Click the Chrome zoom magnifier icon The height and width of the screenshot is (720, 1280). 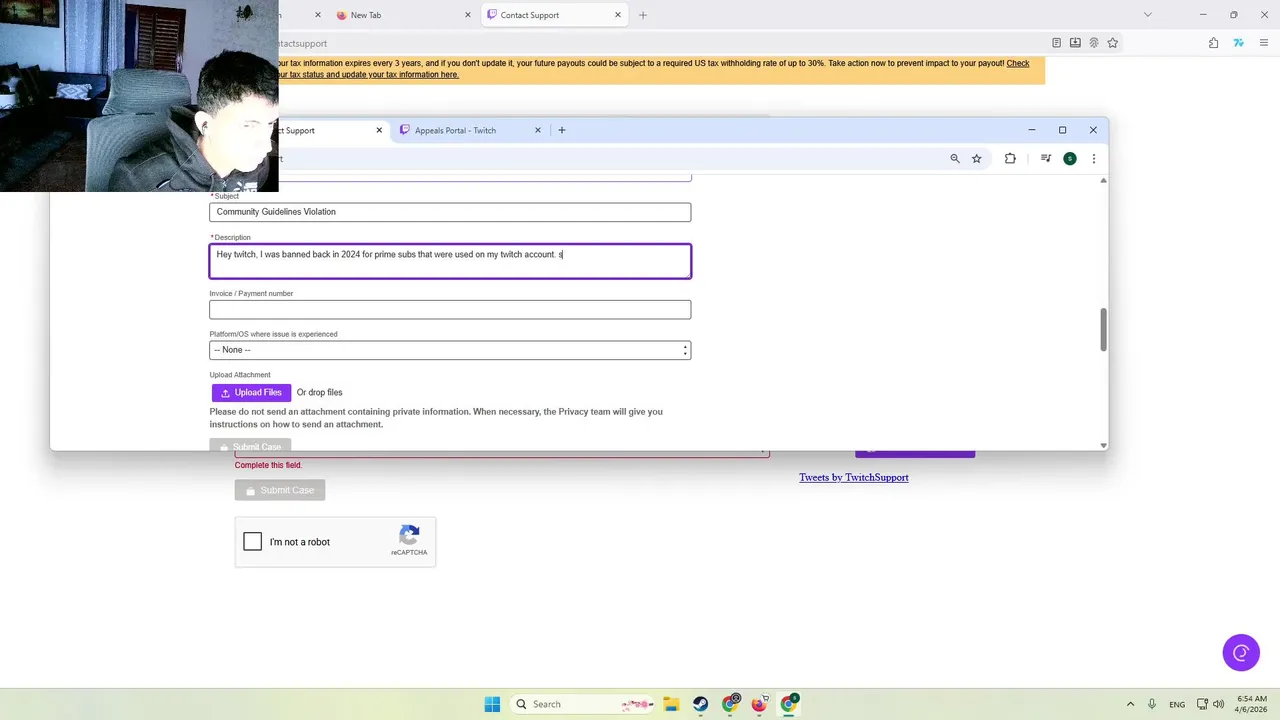955,158
